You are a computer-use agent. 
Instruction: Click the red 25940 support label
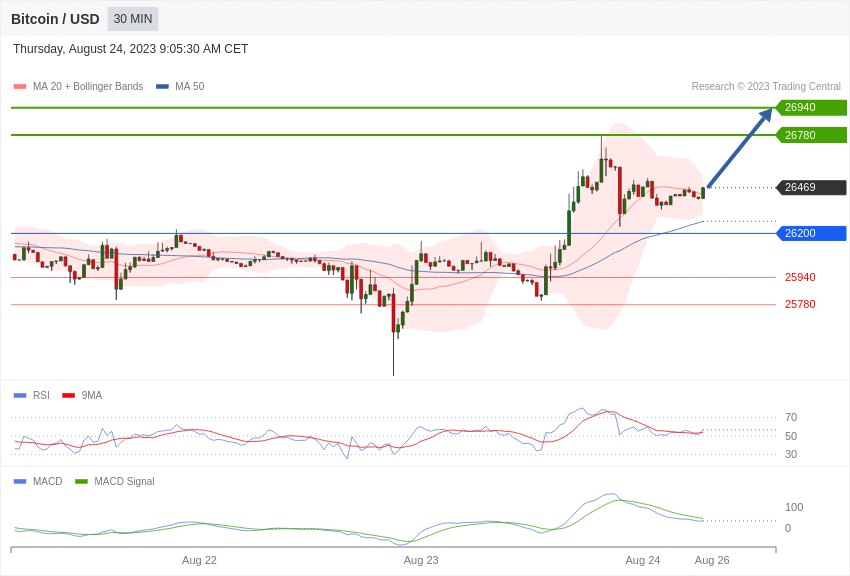tap(800, 277)
